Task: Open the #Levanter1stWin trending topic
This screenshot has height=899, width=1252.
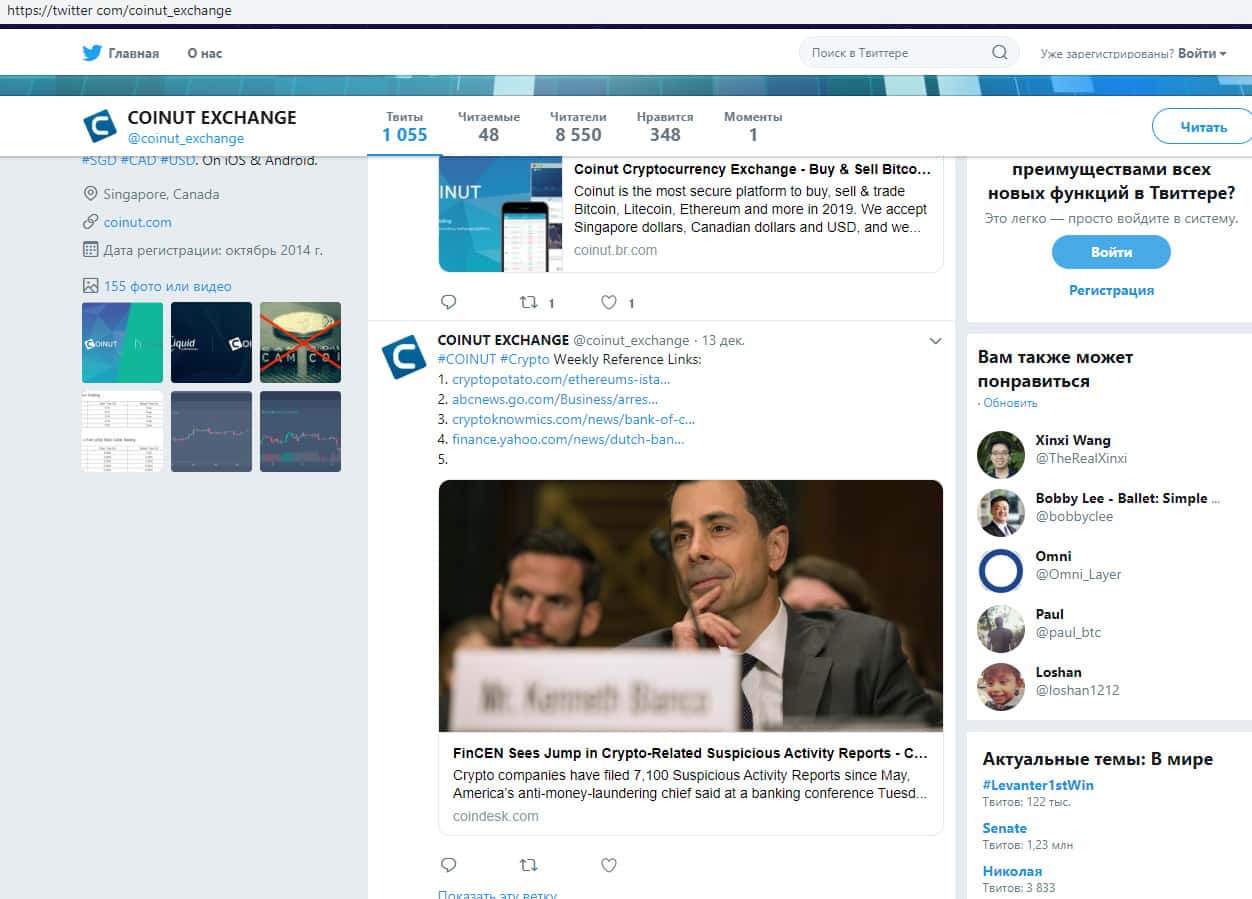Action: click(1037, 785)
